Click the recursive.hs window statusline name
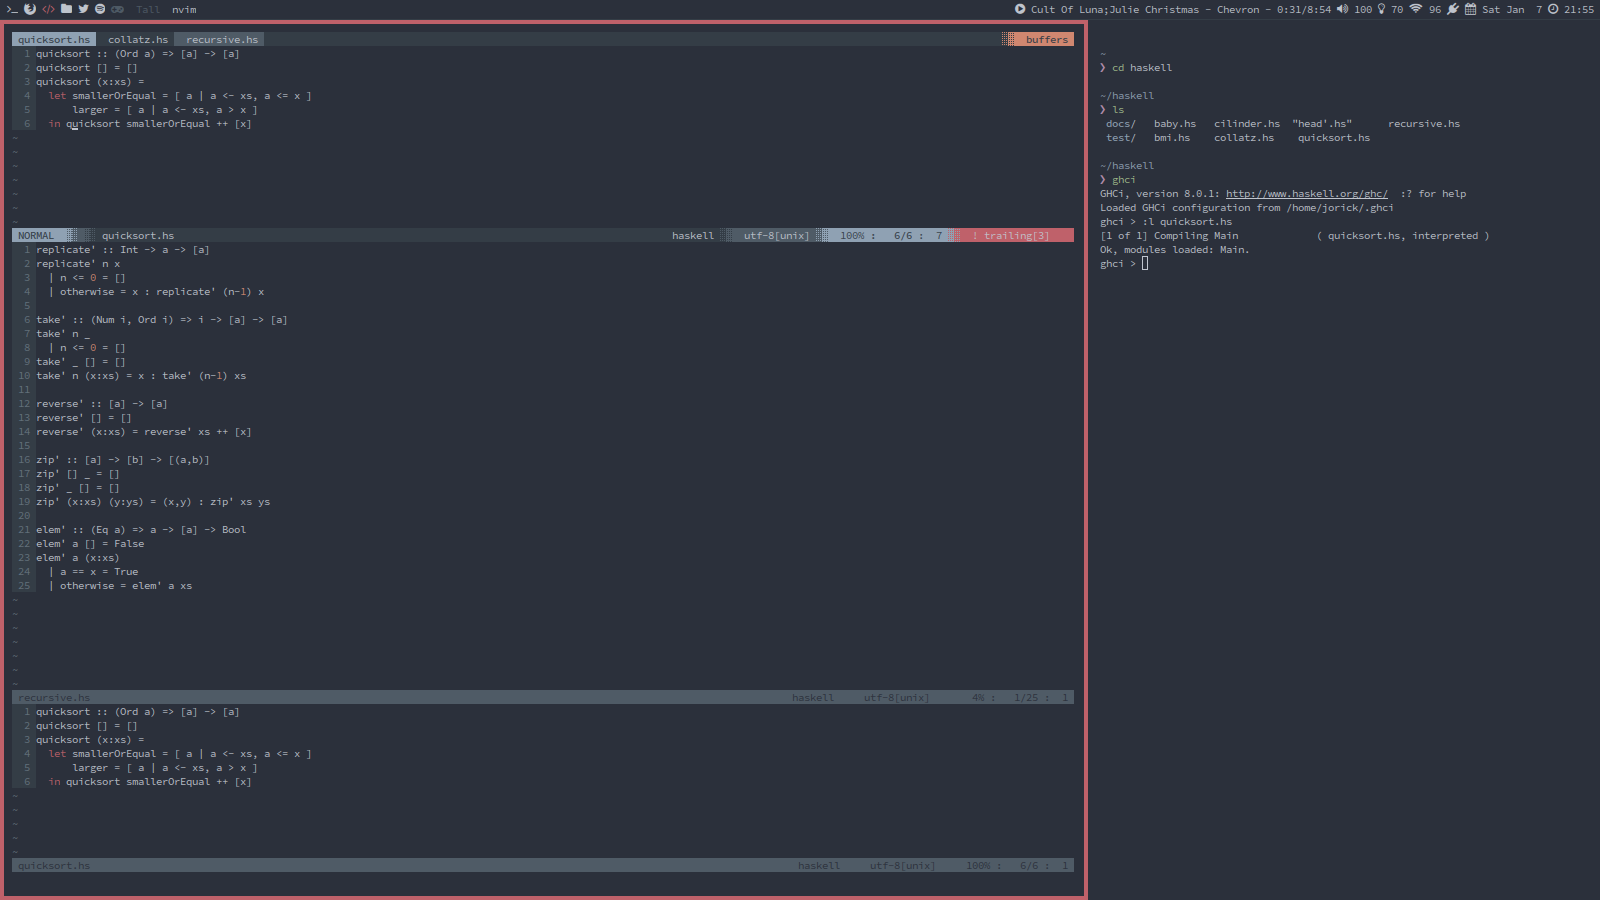Screen dimensions: 1600x900 [54, 698]
